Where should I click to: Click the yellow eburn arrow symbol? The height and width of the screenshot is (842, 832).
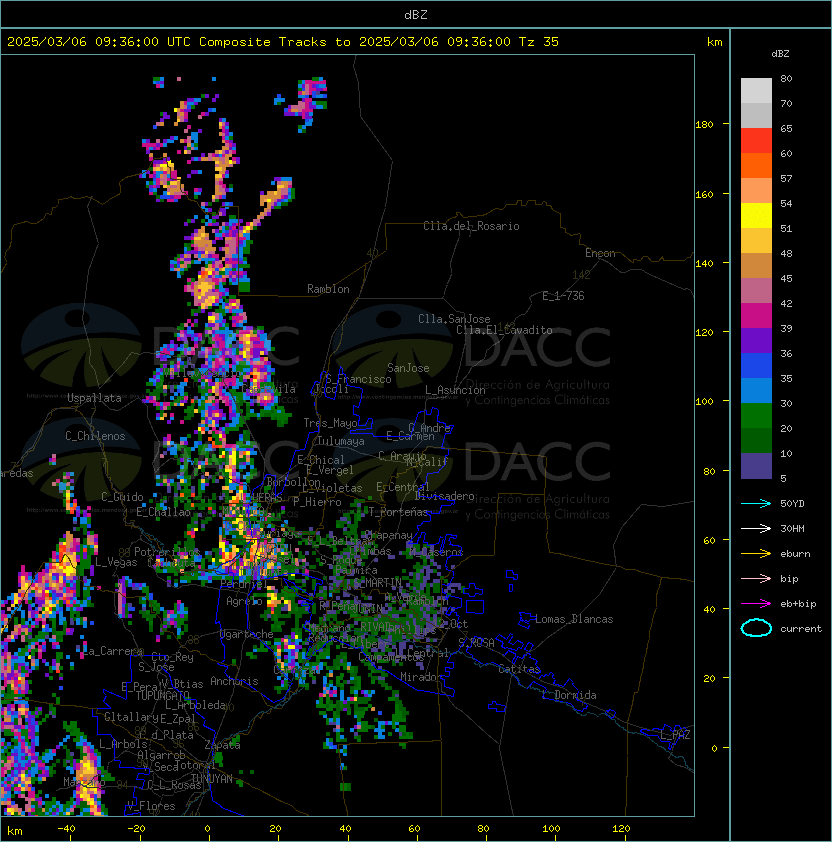[x=756, y=554]
